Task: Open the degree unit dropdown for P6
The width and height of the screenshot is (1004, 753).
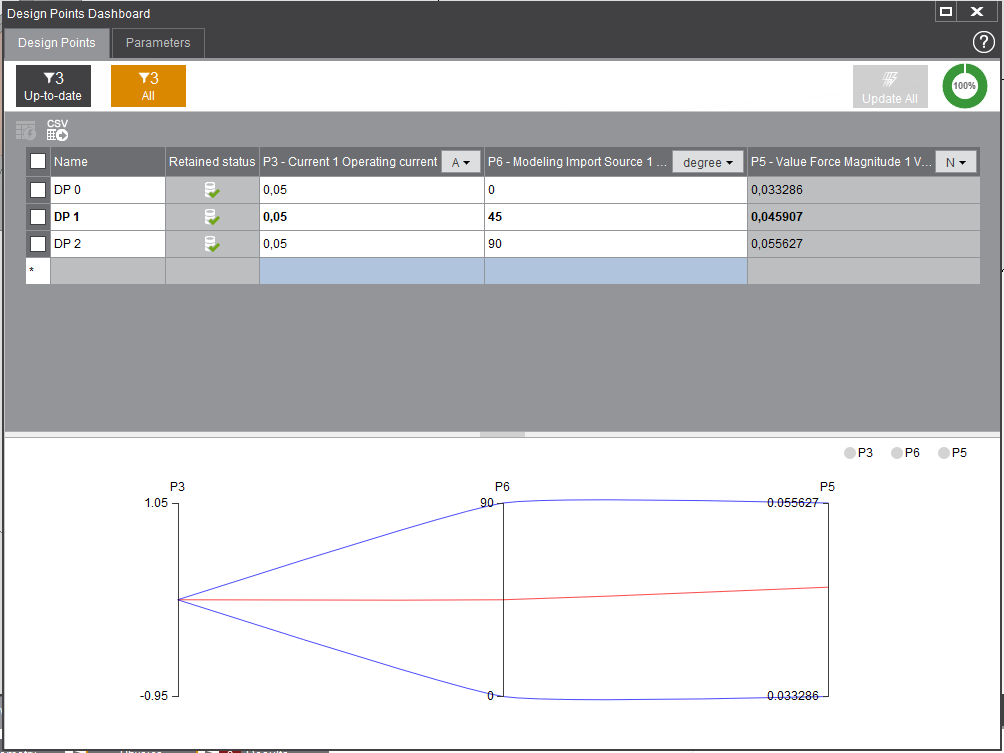Action: coord(708,162)
